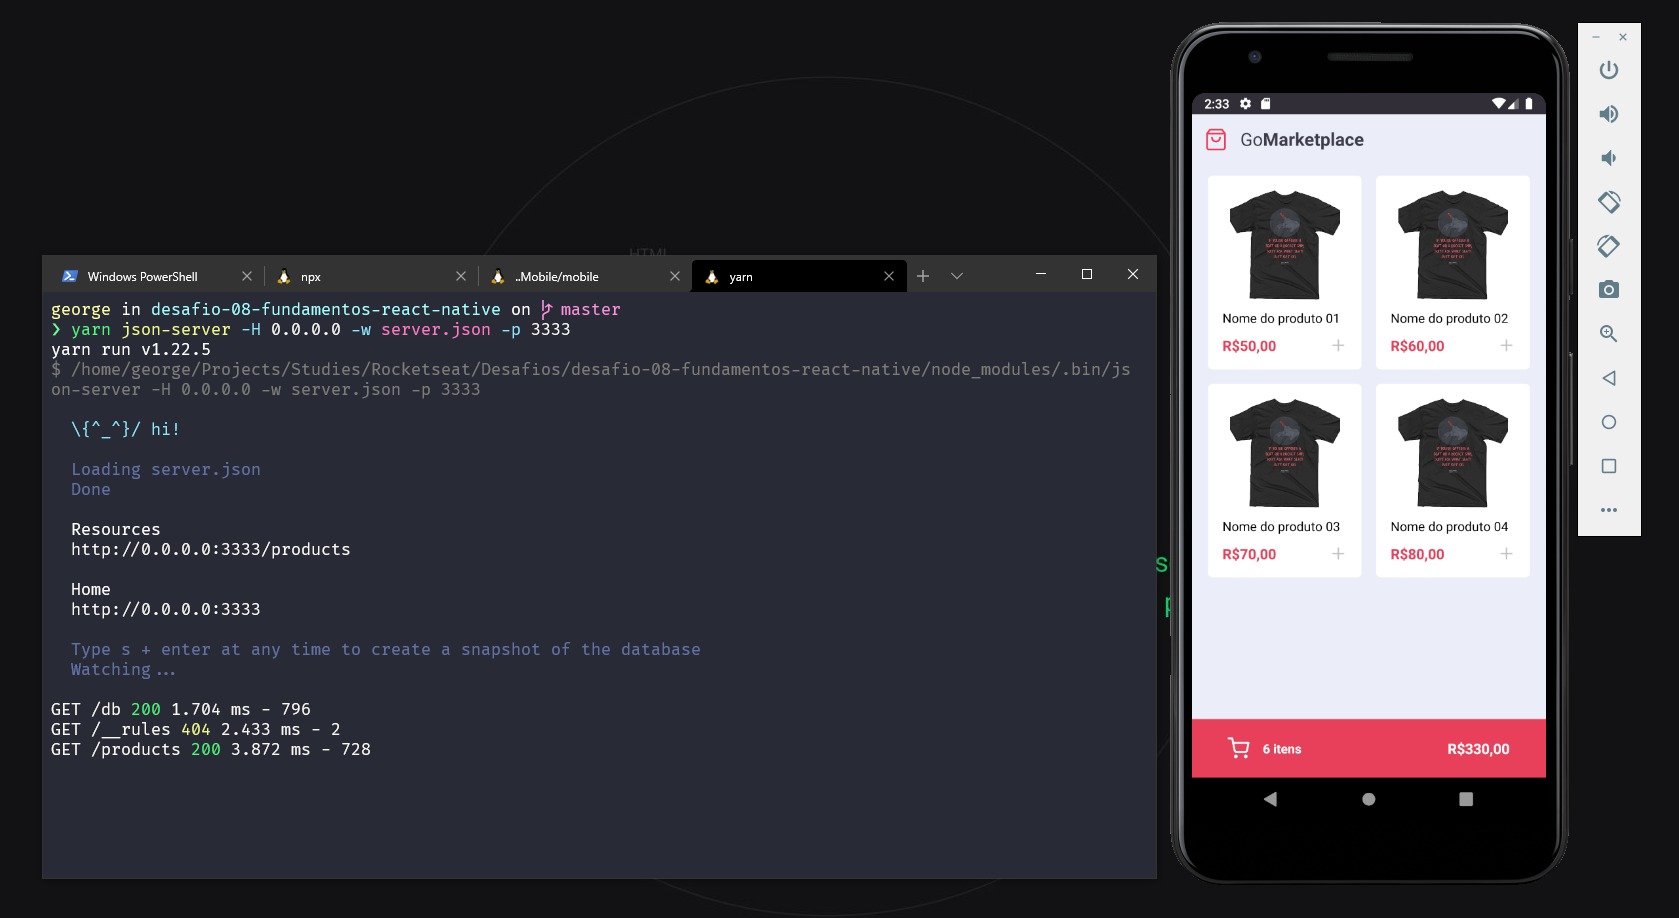1679x918 pixels.
Task: Raise volume with emulator volume up icon
Action: [1608, 114]
